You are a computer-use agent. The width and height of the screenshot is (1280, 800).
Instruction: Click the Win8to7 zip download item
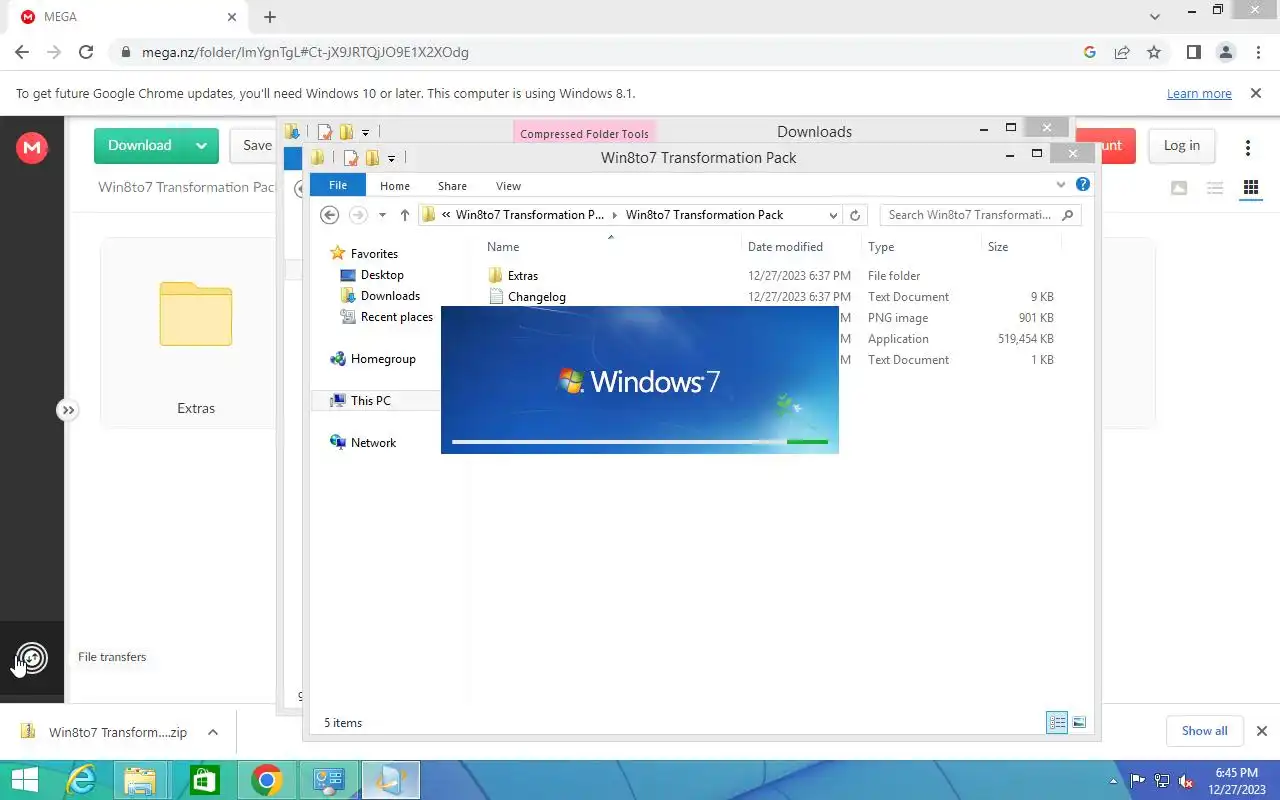104,732
